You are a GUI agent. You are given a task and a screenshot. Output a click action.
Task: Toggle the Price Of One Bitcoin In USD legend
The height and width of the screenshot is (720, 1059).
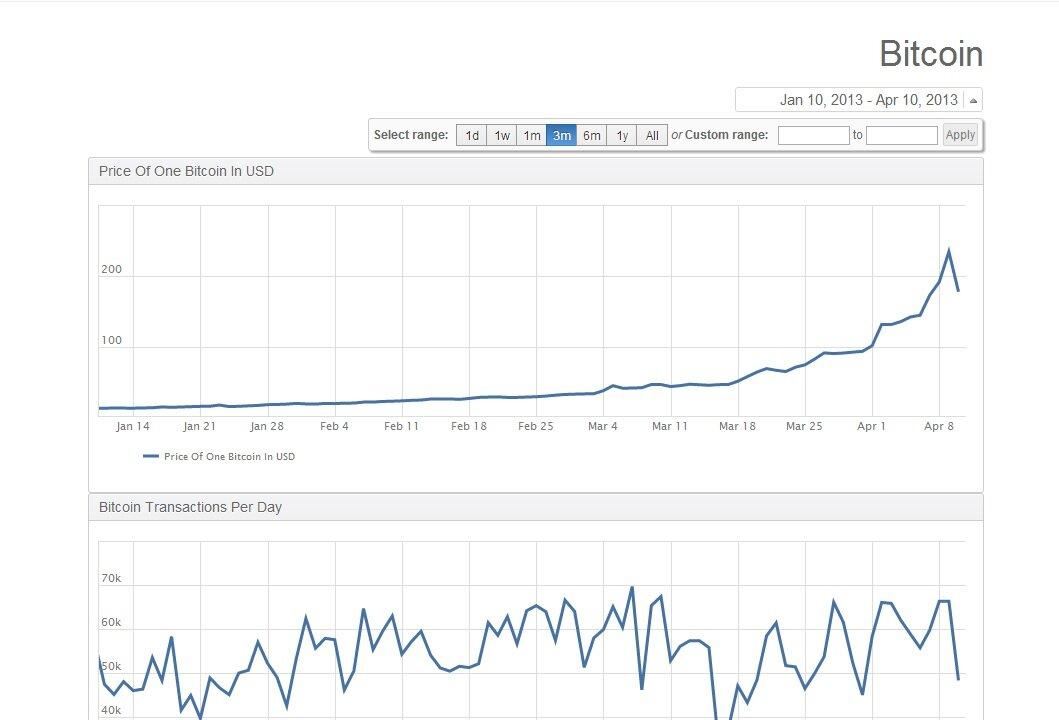point(229,456)
